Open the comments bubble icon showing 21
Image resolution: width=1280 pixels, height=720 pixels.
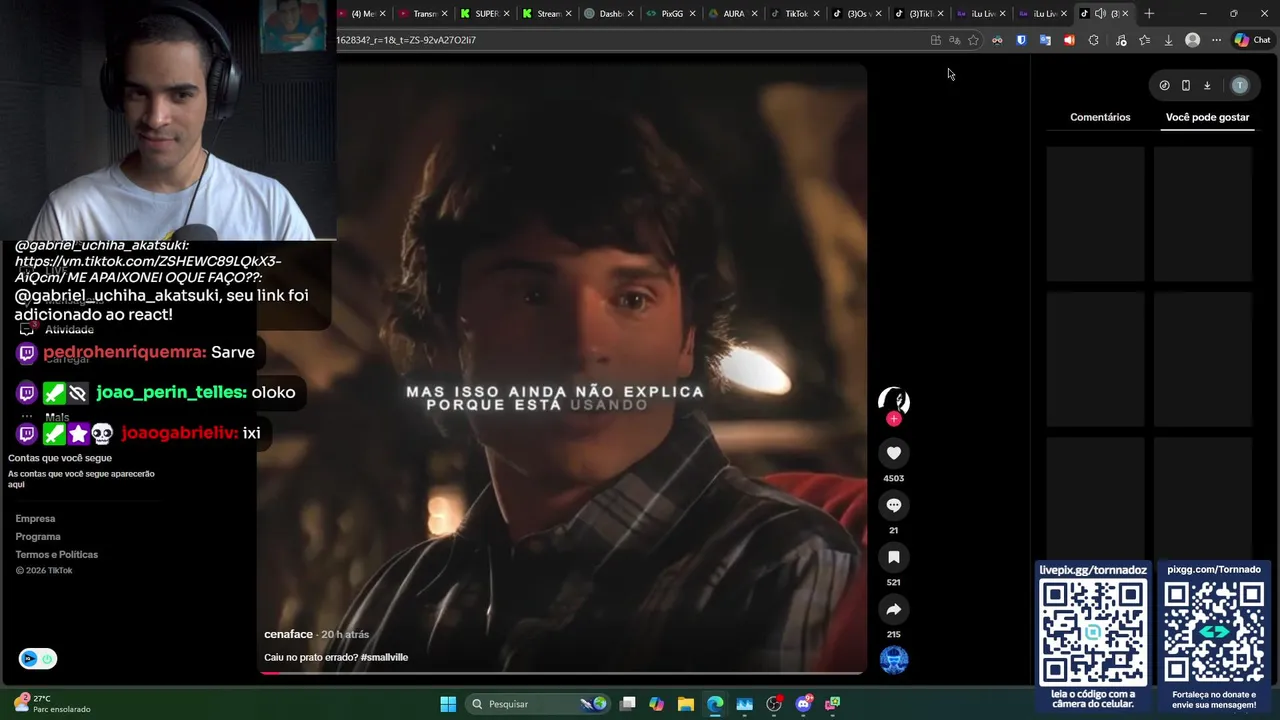[x=893, y=505]
